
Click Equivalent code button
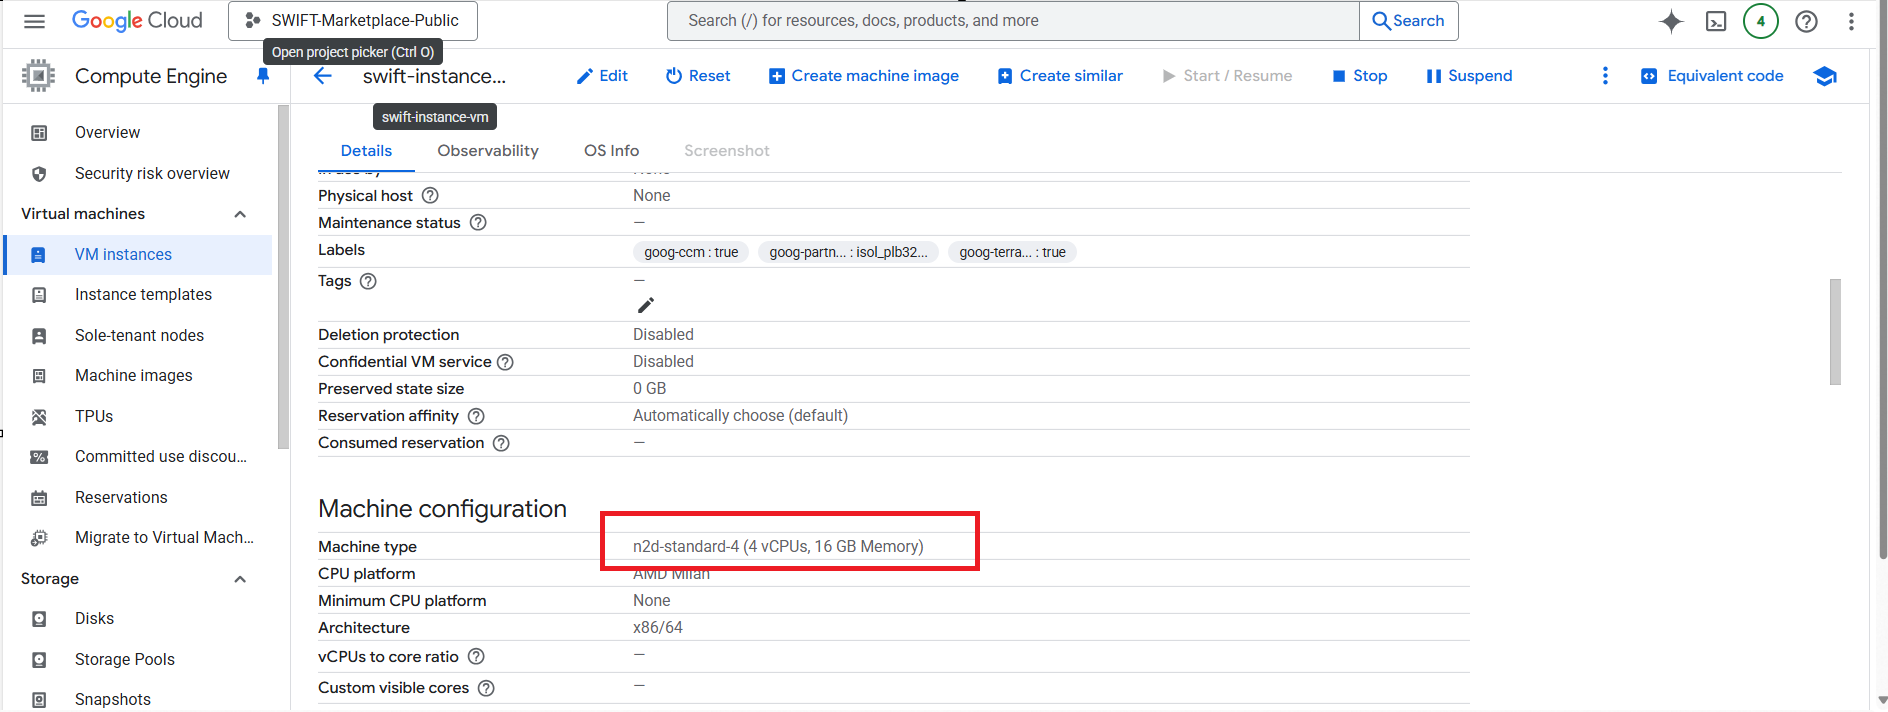click(1712, 76)
